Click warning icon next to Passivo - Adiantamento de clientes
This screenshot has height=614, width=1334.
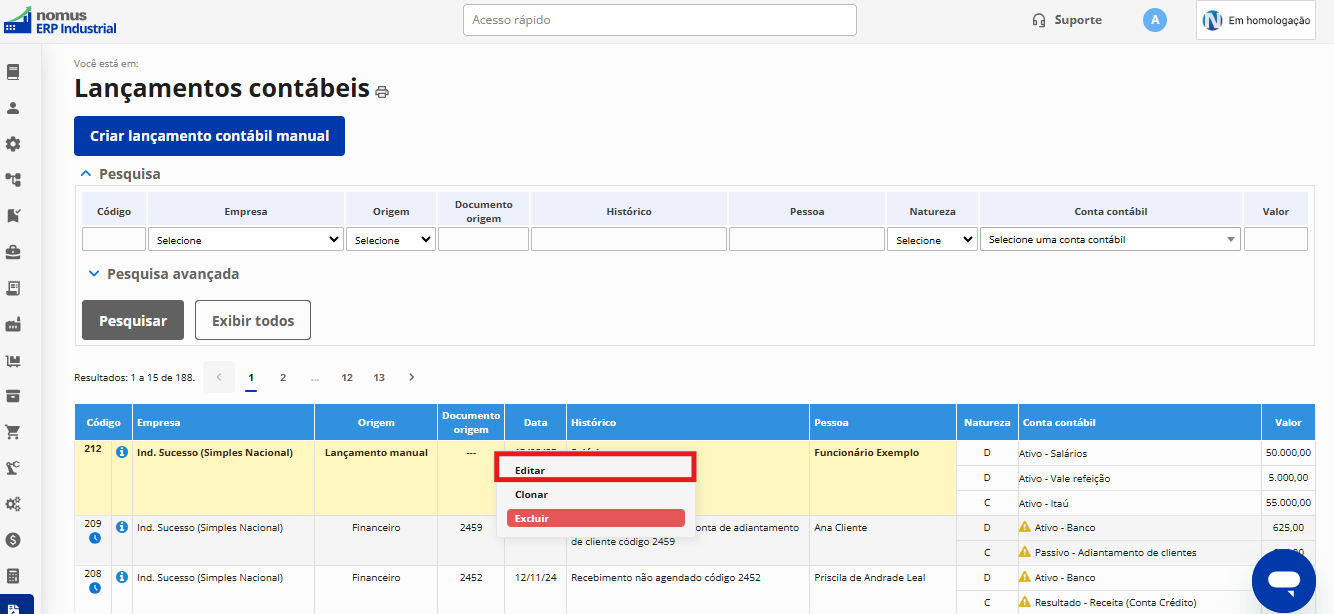(x=1025, y=552)
